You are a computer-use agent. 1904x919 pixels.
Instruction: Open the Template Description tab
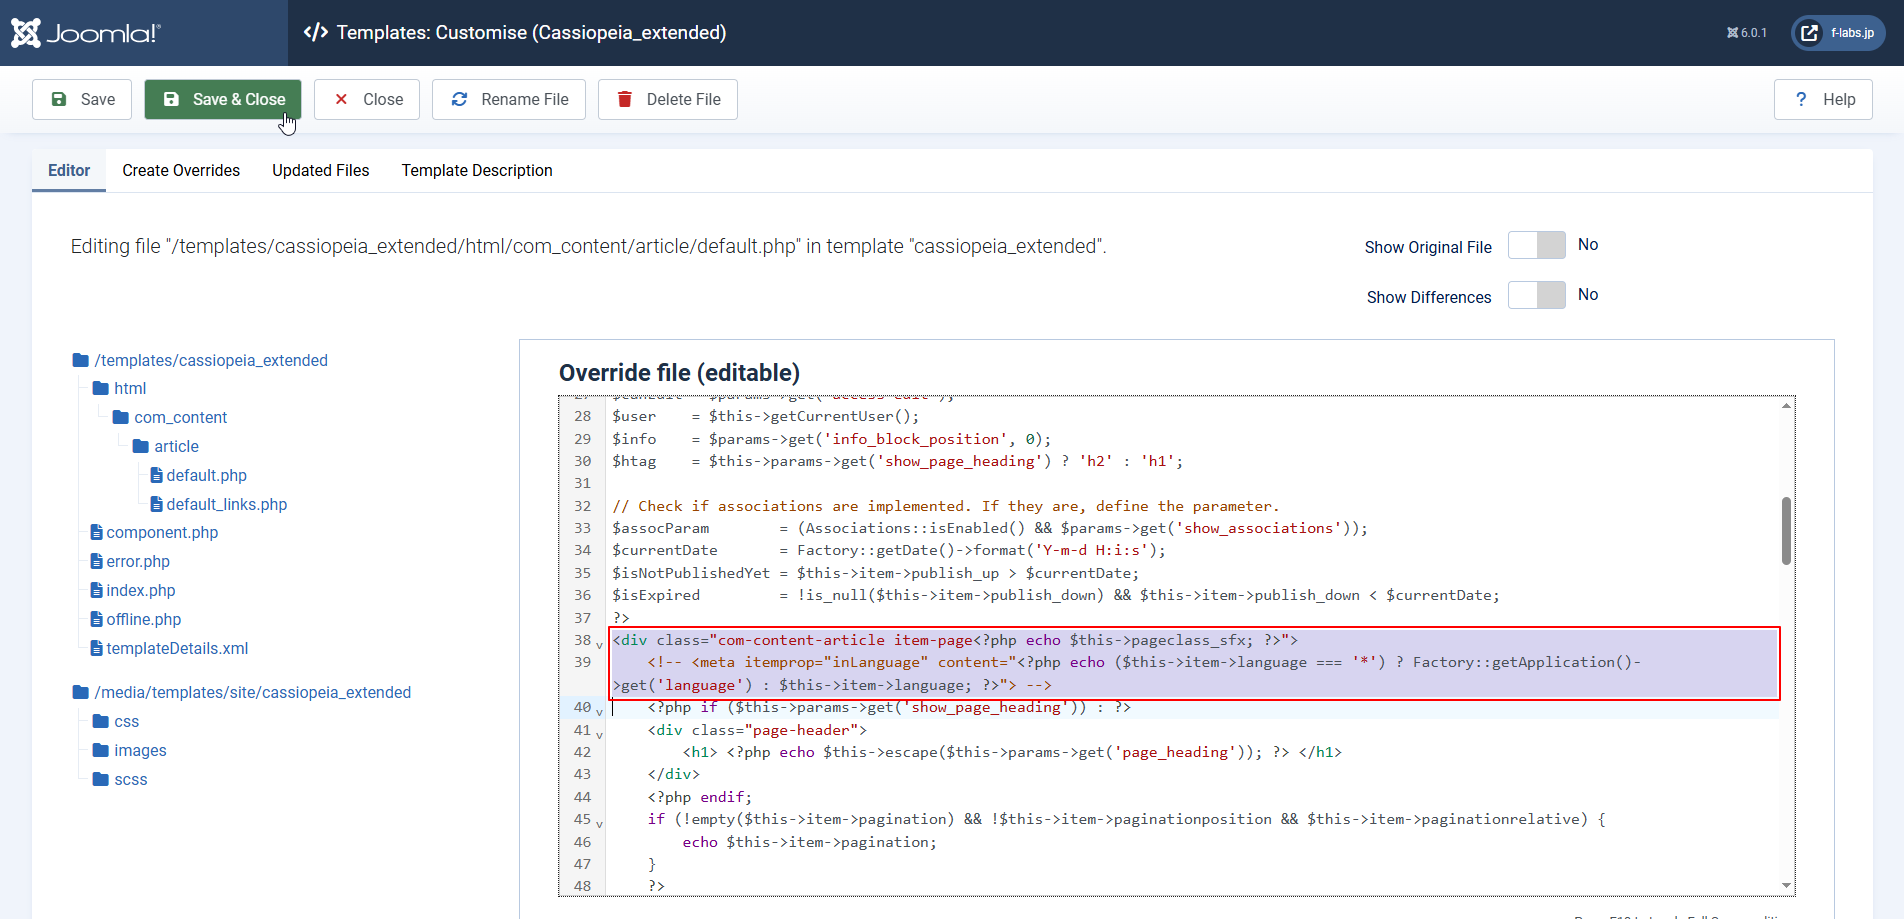click(477, 170)
